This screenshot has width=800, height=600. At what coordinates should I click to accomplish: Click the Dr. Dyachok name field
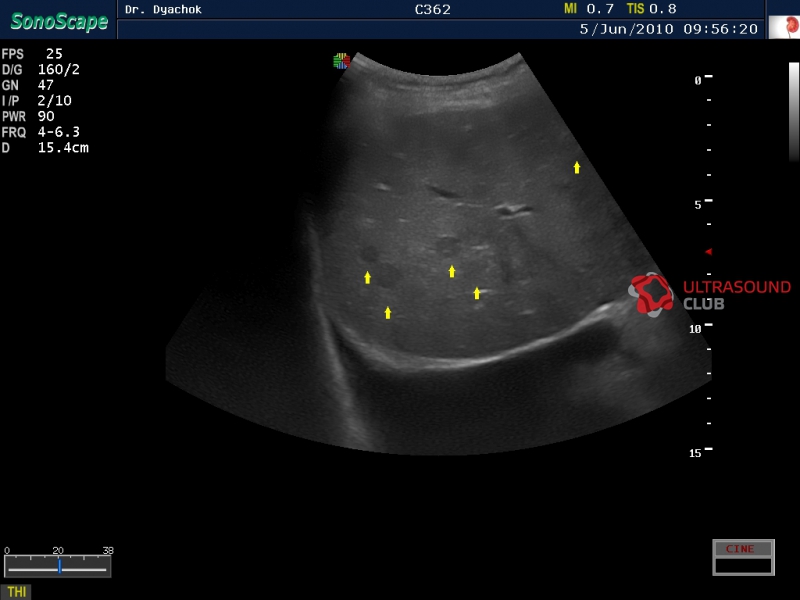[x=163, y=9]
